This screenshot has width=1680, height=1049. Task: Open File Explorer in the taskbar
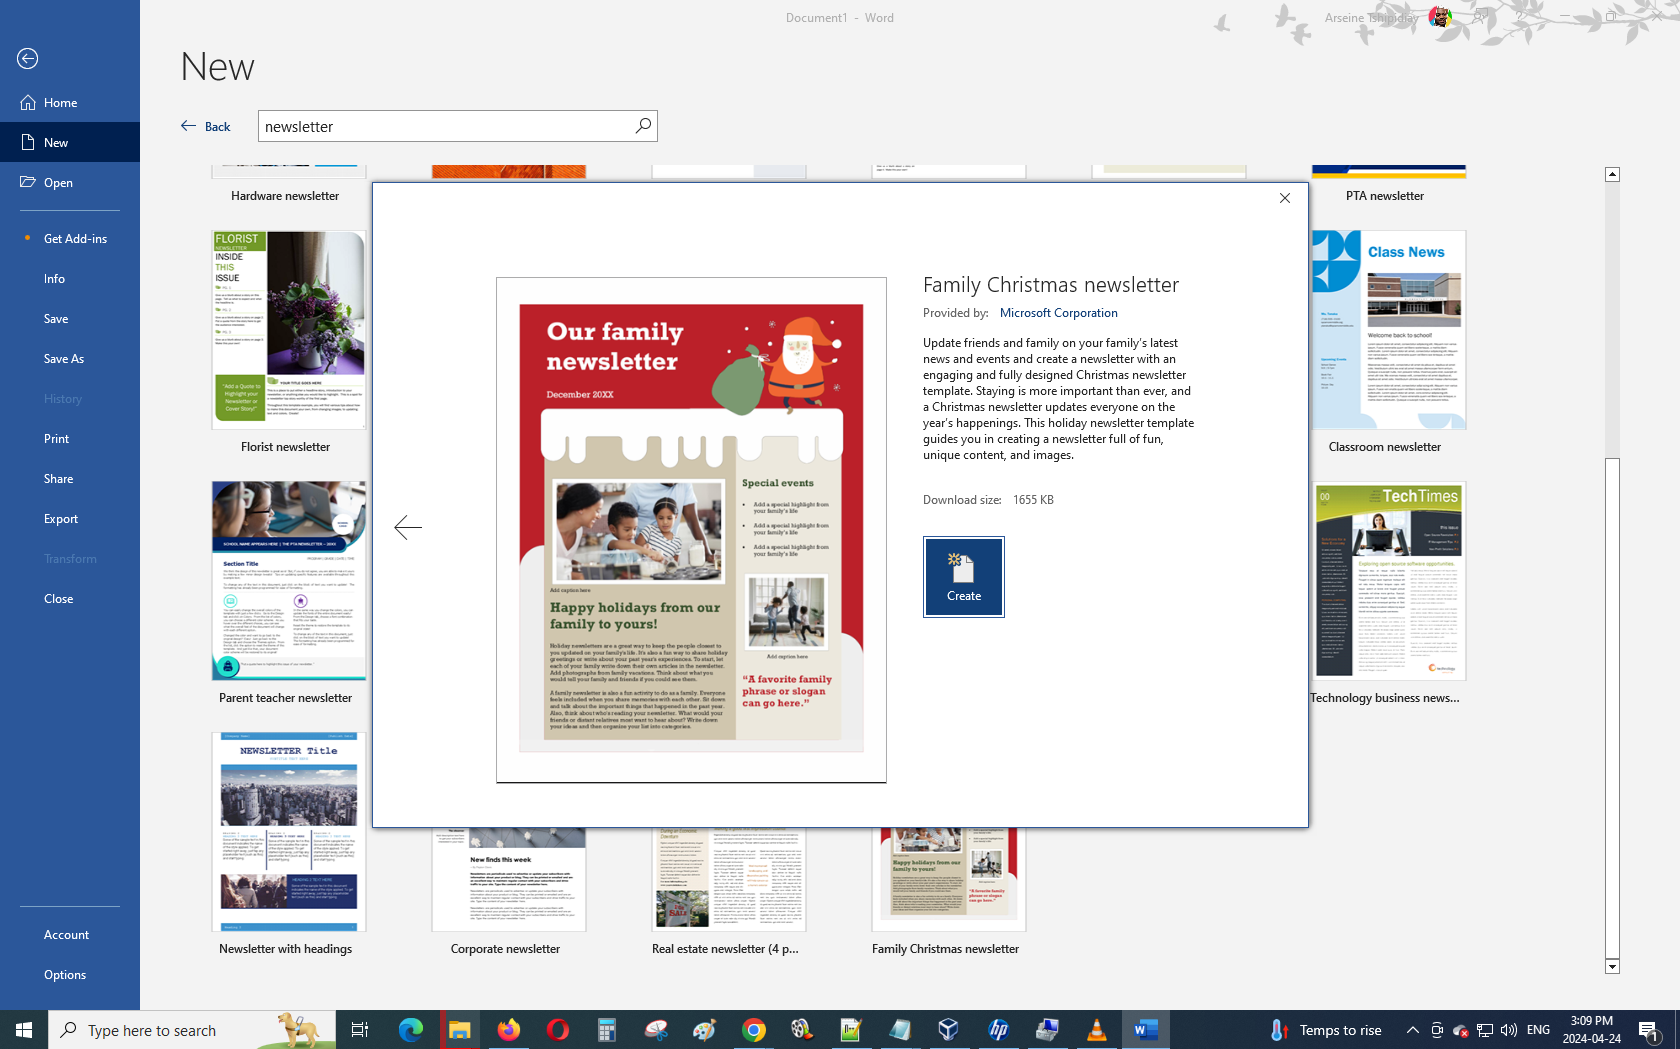pyautogui.click(x=459, y=1030)
